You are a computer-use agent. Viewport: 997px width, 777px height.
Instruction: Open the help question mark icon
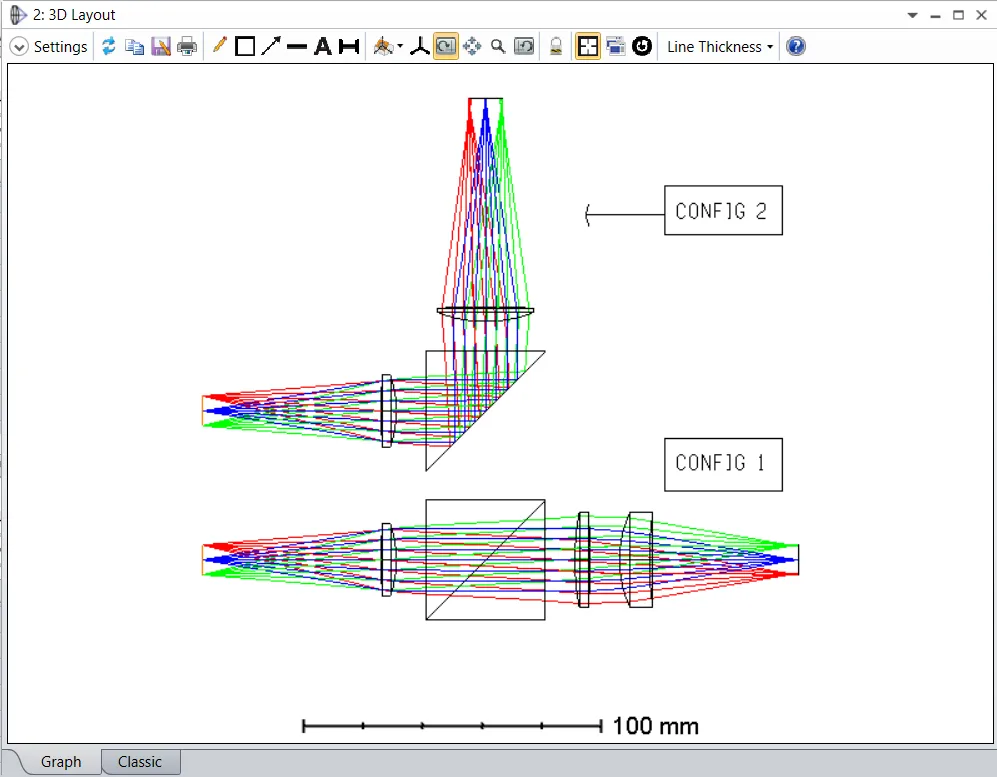coord(796,47)
